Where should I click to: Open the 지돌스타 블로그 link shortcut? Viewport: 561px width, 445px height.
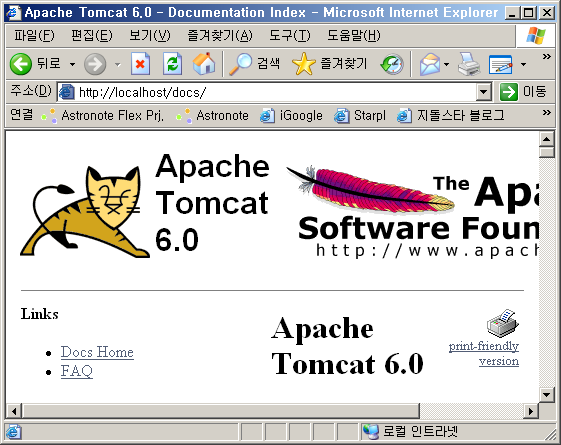(451, 116)
